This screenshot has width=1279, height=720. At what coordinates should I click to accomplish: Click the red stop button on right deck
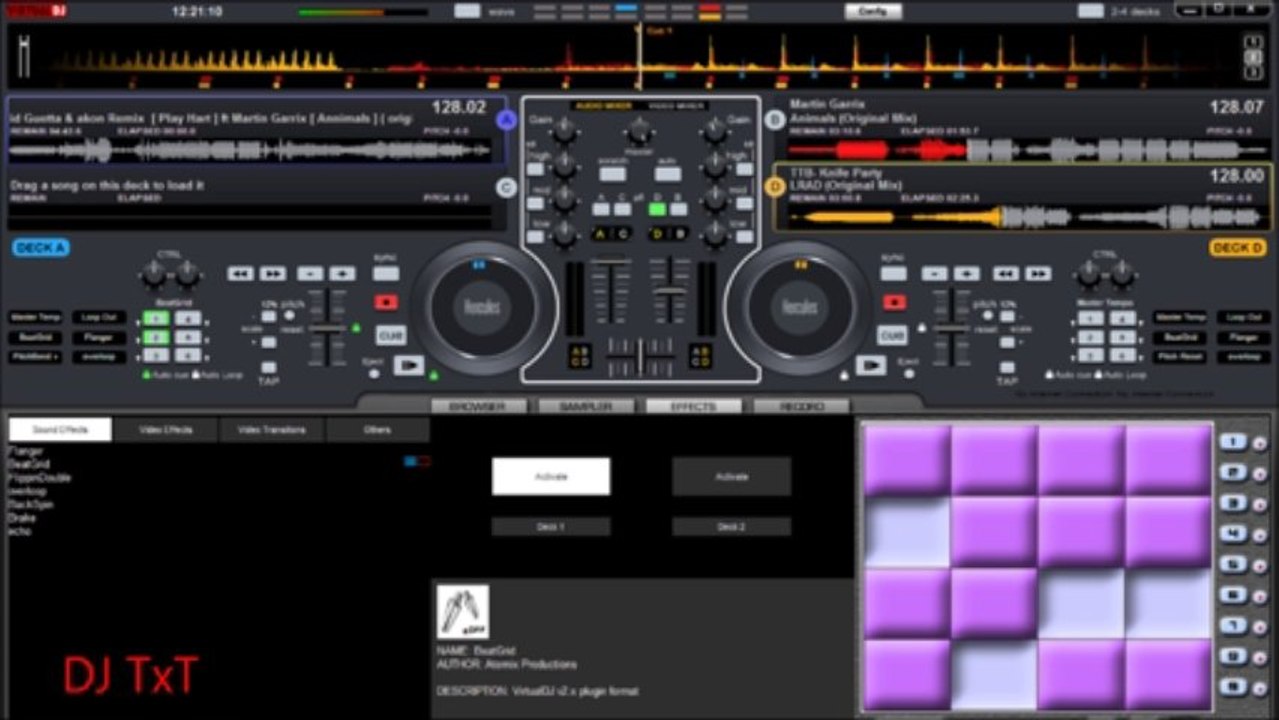coord(894,302)
